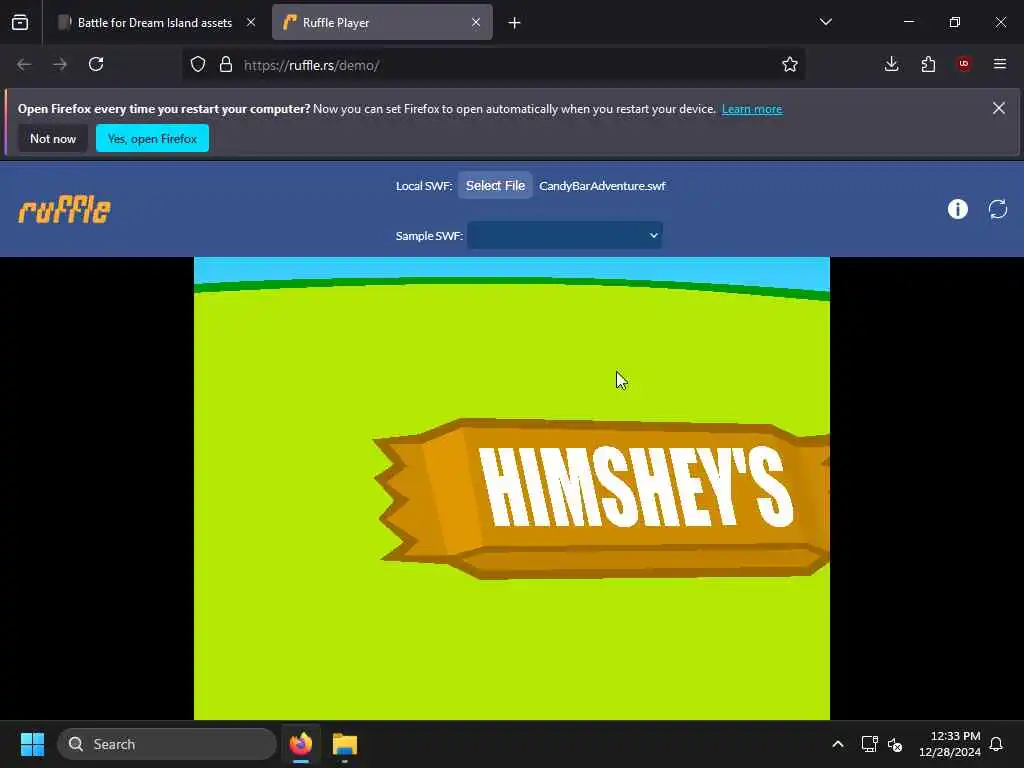Open the extensions puzzle icon

928,64
